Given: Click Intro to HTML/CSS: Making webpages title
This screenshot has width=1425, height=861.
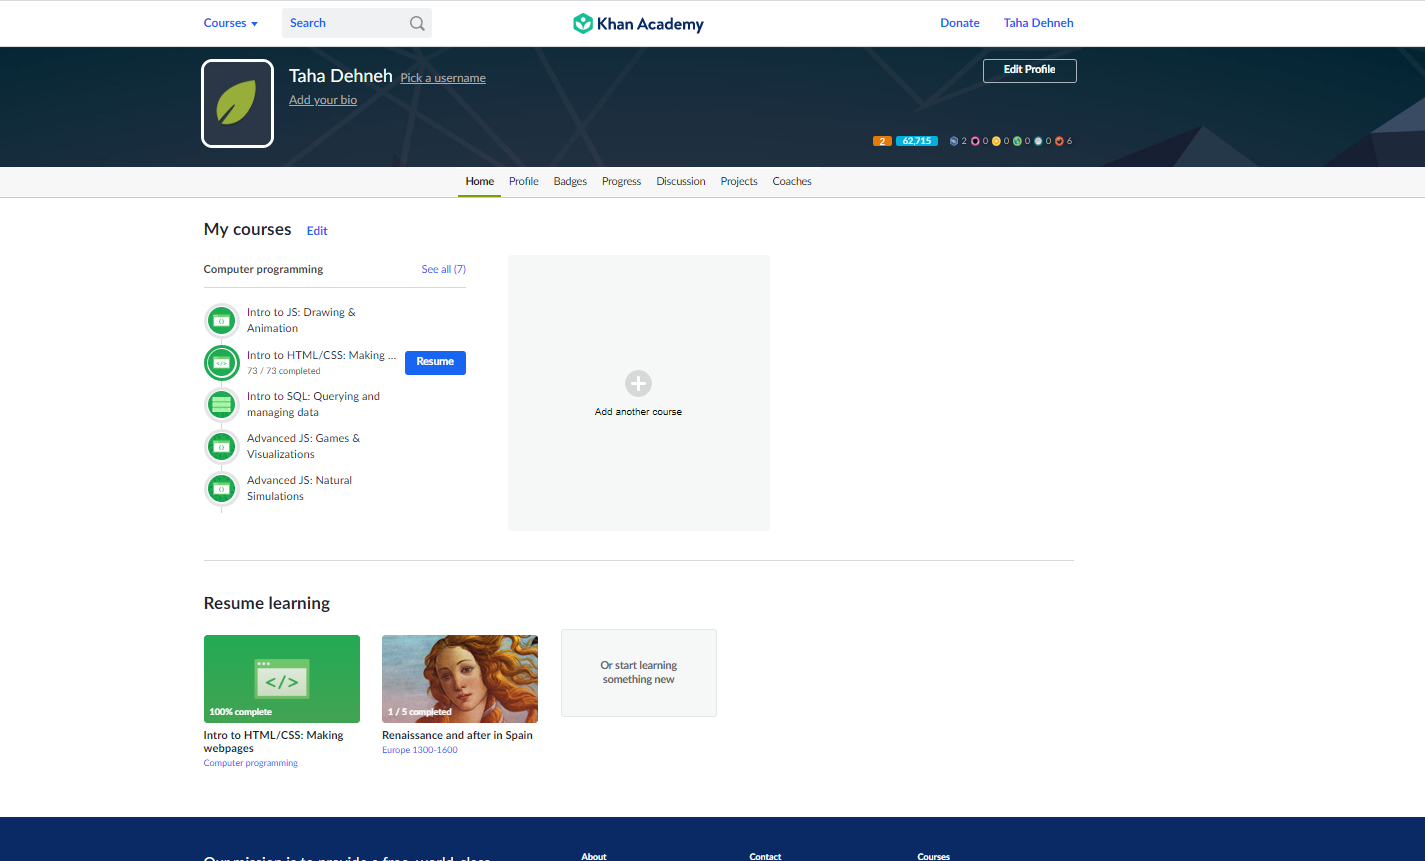Looking at the screenshot, I should point(273,742).
